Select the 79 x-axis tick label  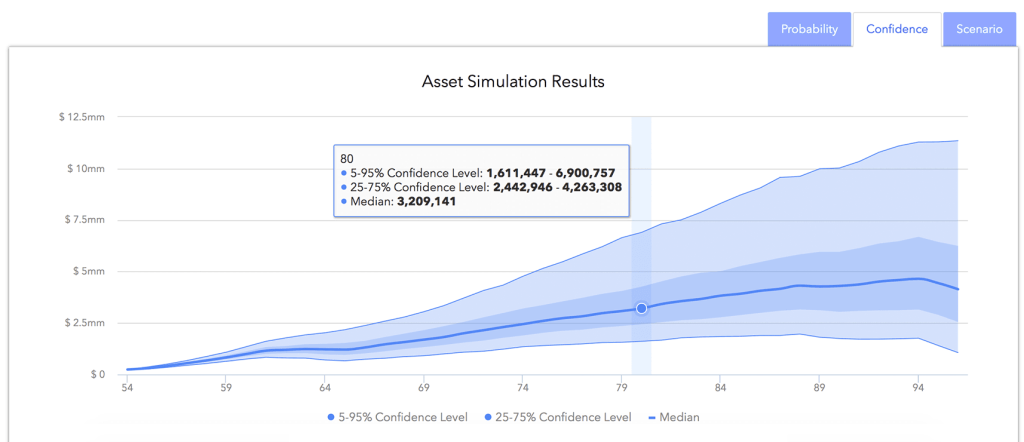(621, 387)
